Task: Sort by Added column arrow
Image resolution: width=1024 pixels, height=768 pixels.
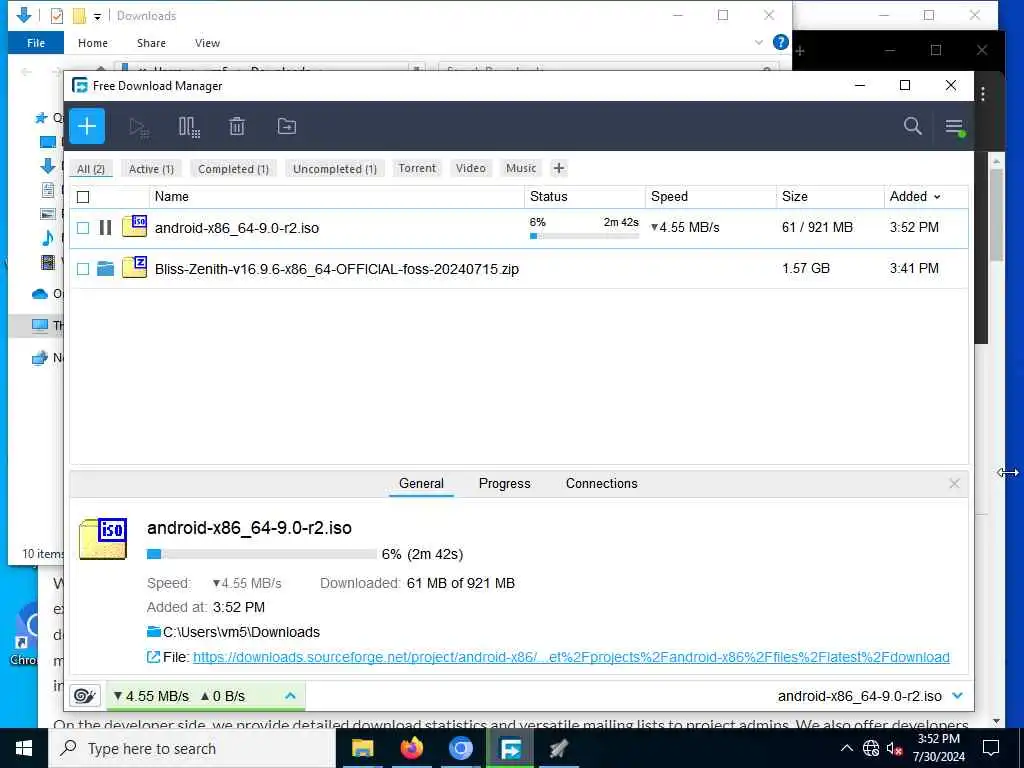Action: click(937, 197)
